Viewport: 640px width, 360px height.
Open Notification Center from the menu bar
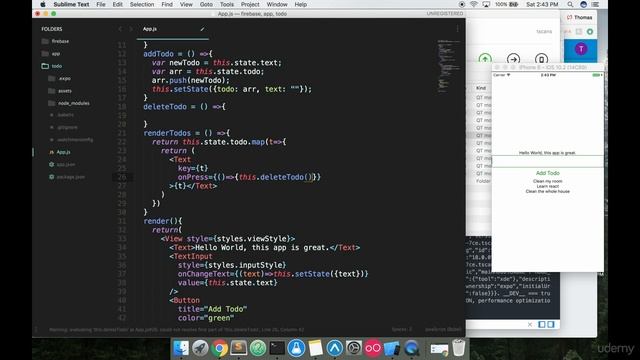596,4
